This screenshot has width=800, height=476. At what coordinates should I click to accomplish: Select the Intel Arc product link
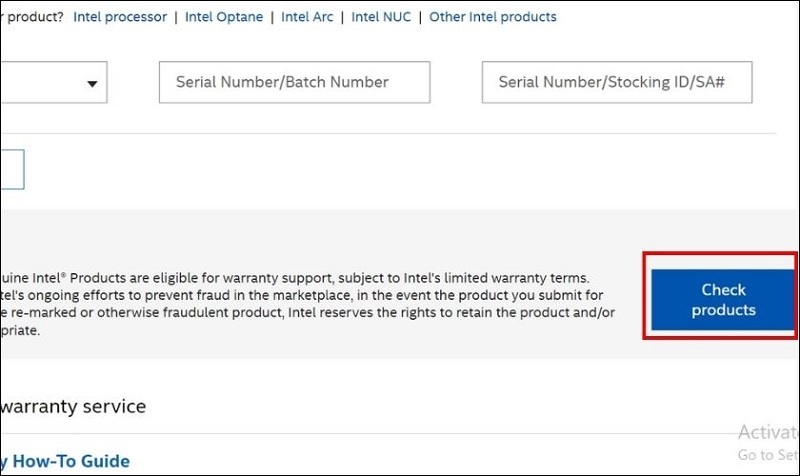click(x=309, y=17)
